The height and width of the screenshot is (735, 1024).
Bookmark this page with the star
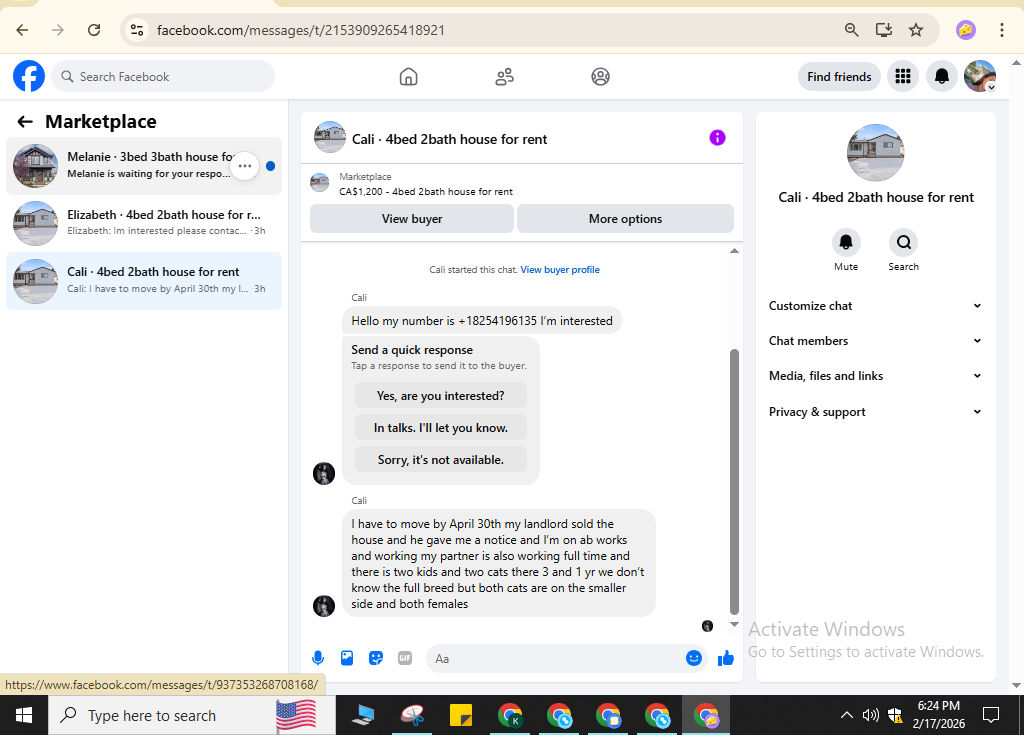[x=916, y=30]
